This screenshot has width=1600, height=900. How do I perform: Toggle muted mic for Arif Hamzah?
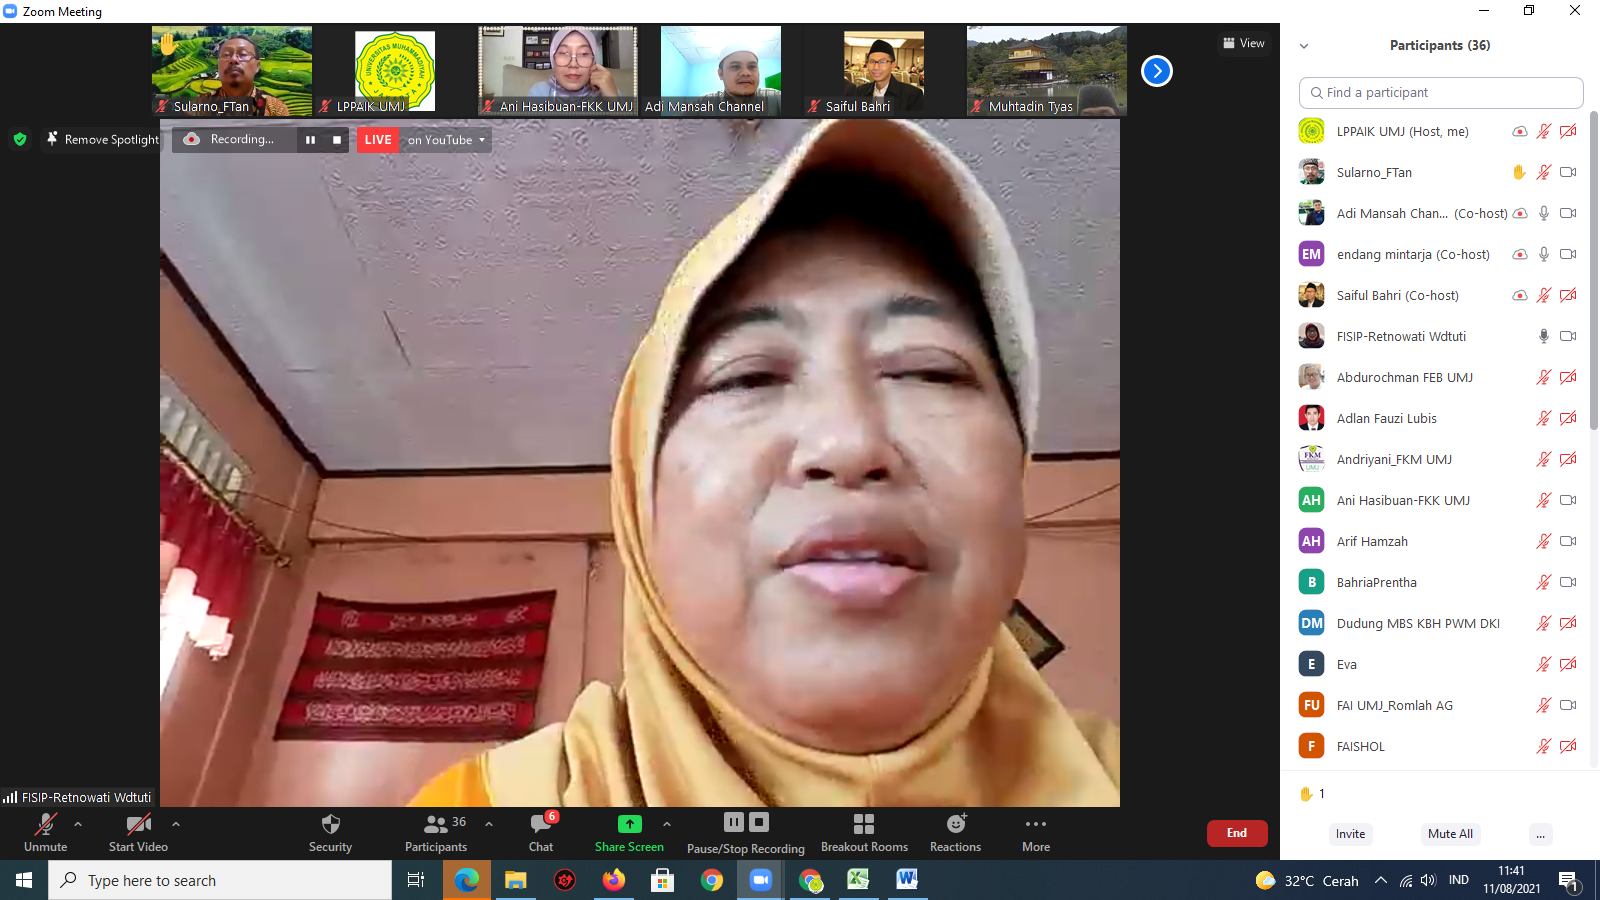coord(1544,541)
